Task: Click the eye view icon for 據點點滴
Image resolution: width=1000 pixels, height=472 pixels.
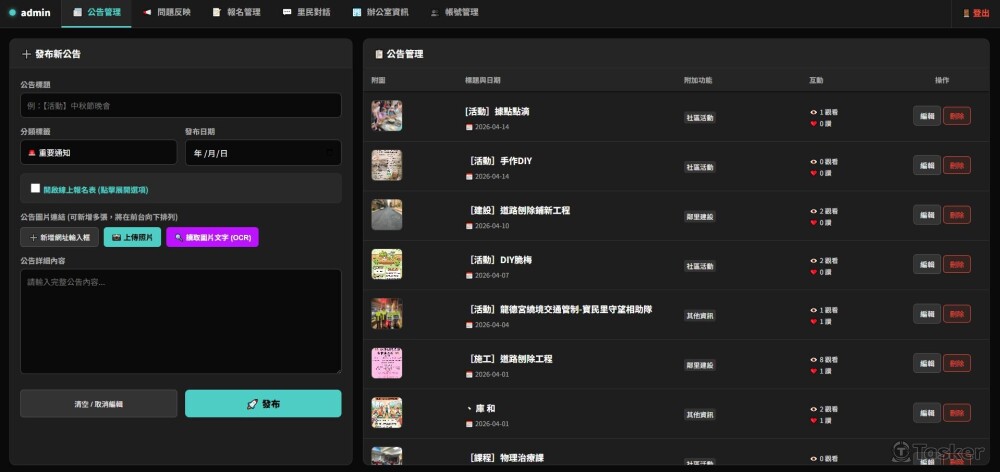Action: 813,112
